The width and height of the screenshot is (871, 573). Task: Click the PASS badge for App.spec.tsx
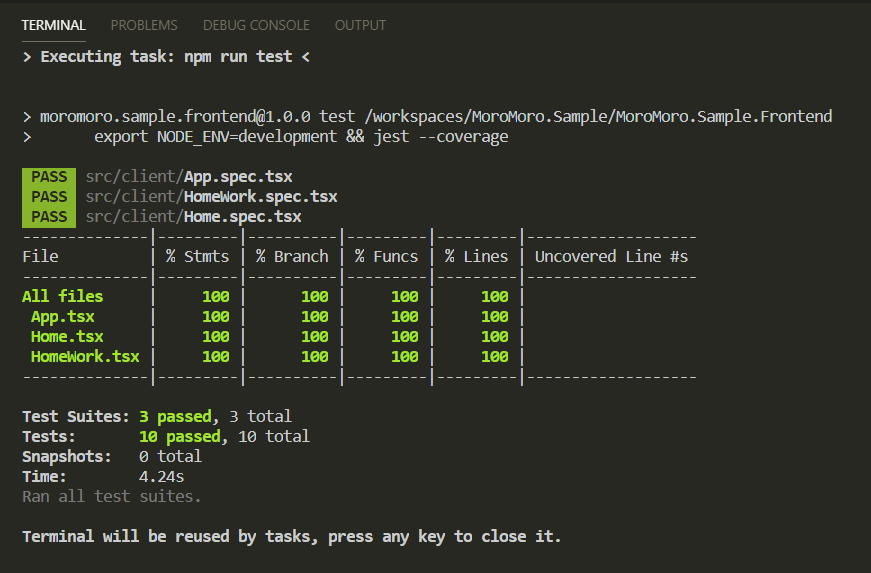coord(49,177)
